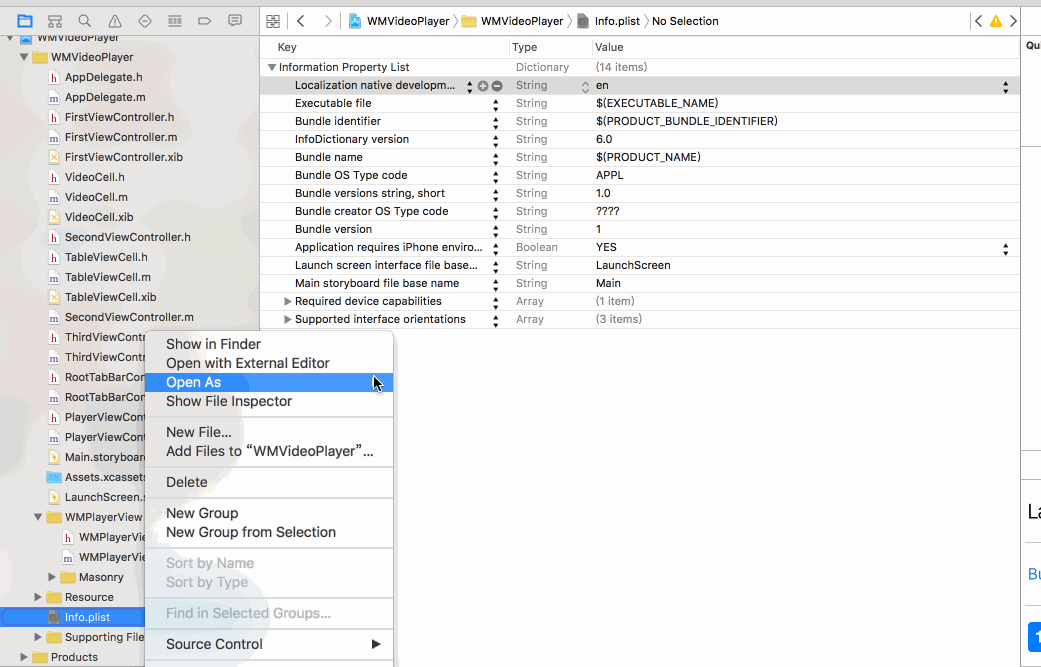The image size is (1041, 667).
Task: Expand Required device capabilities array
Action: [x=287, y=301]
